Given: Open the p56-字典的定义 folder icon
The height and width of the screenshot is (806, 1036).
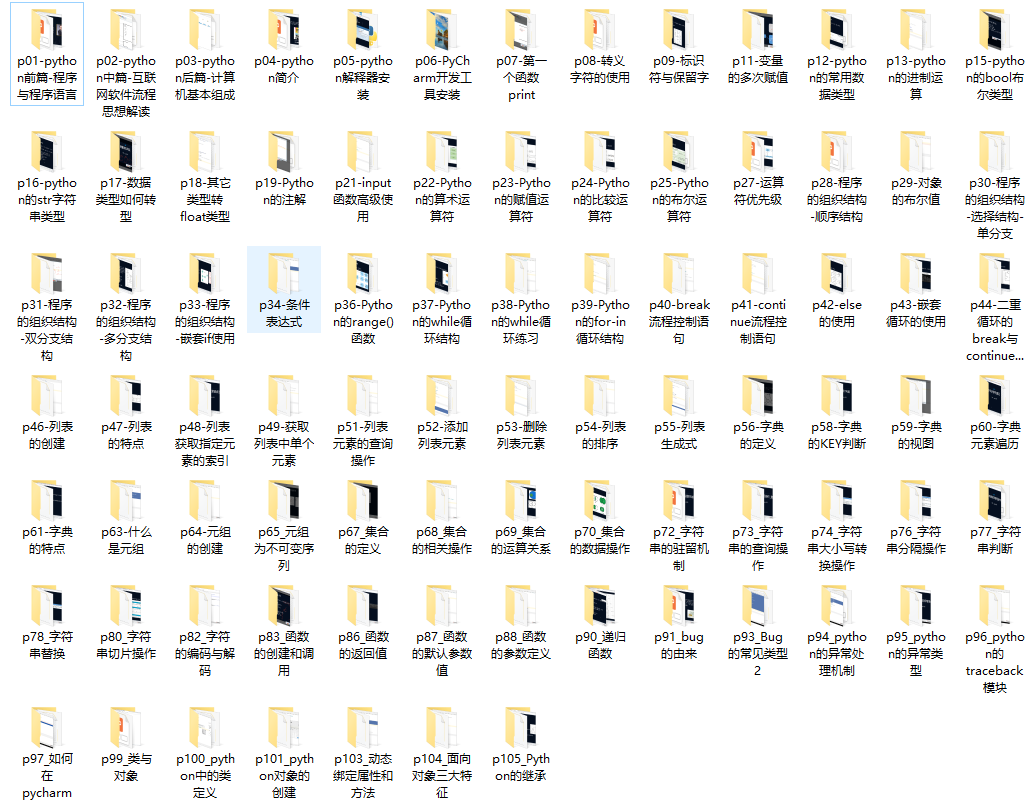Looking at the screenshot, I should pyautogui.click(x=758, y=396).
